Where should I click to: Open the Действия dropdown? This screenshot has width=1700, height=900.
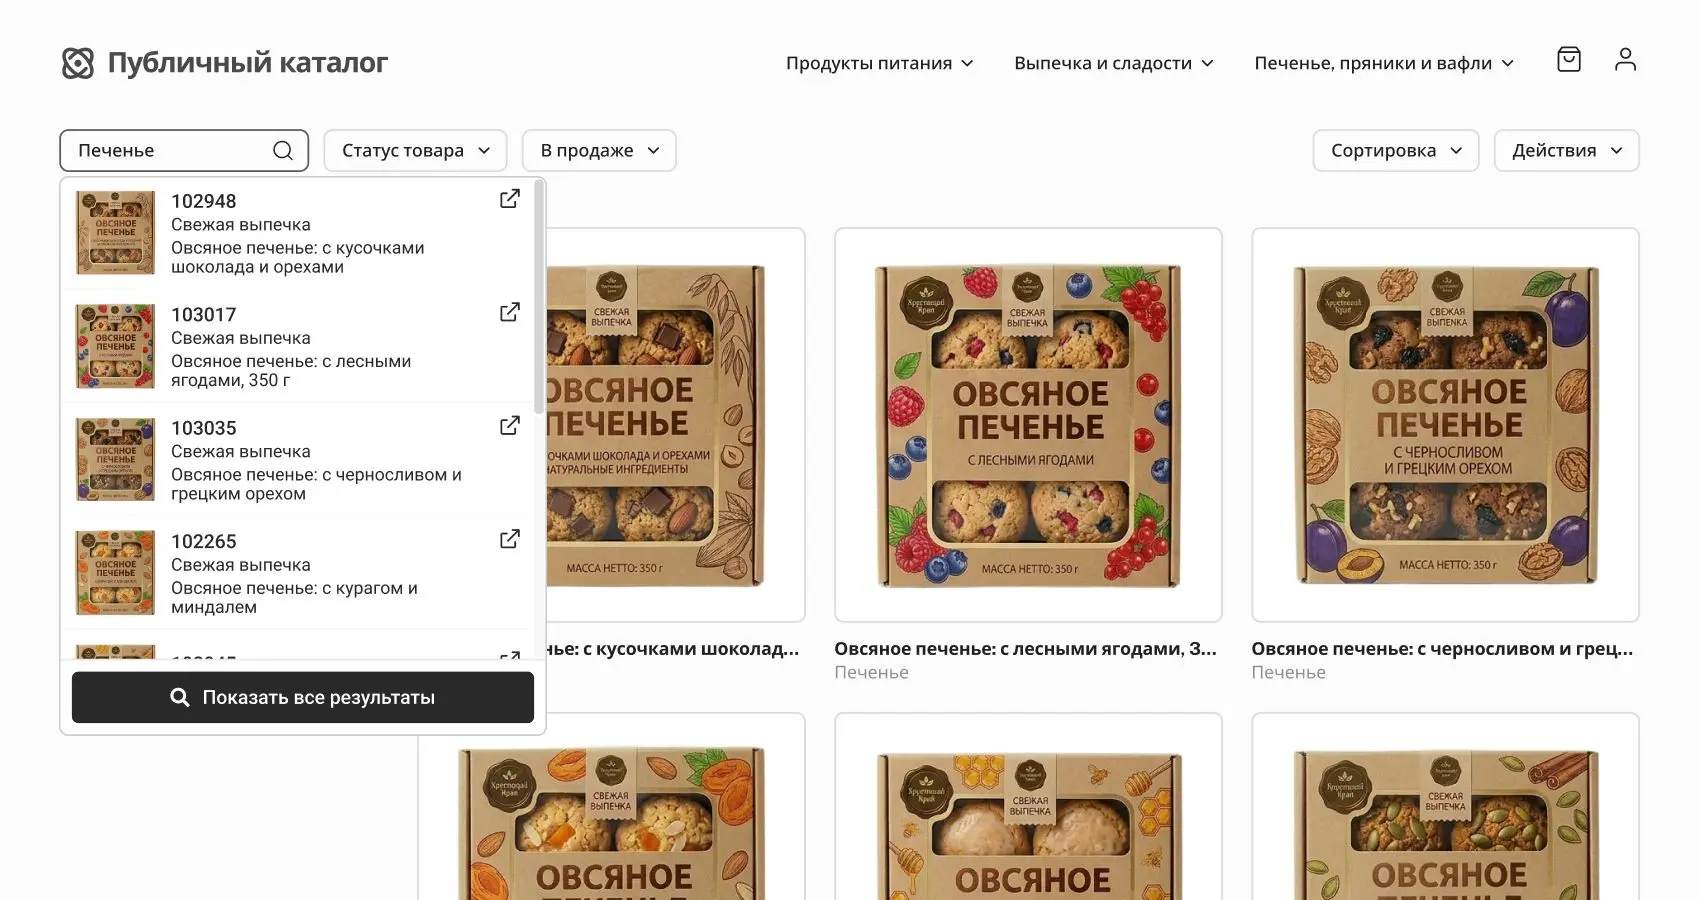(1567, 150)
